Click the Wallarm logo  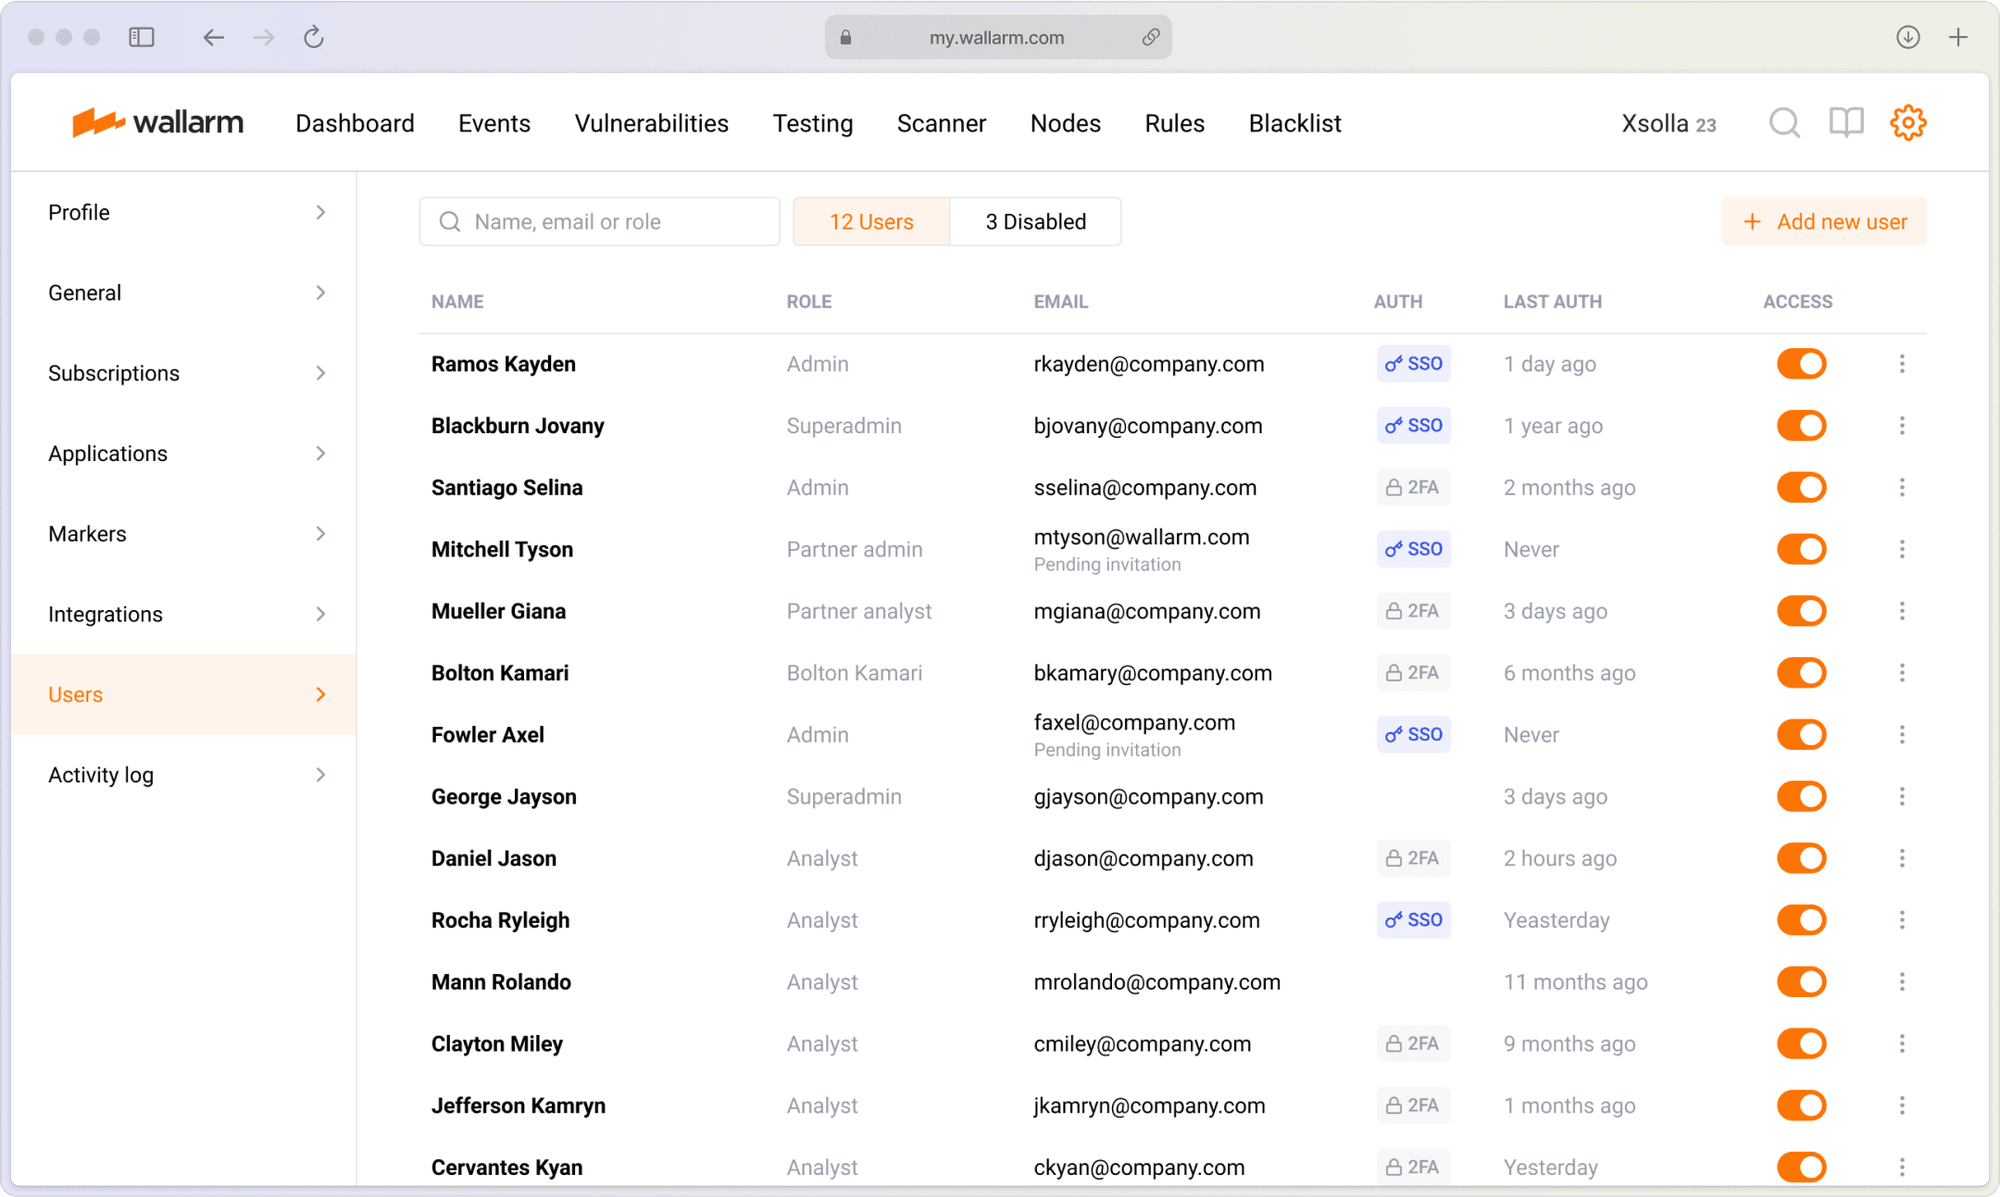point(158,123)
